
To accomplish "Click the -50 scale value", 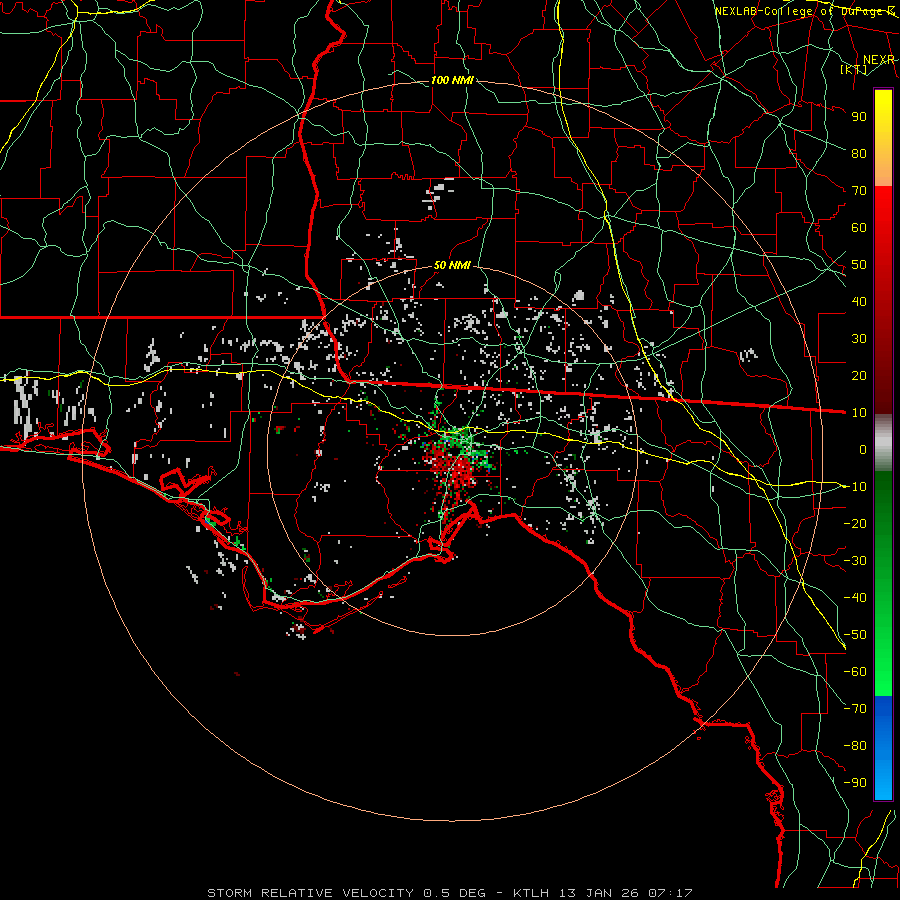I will click(x=855, y=635).
